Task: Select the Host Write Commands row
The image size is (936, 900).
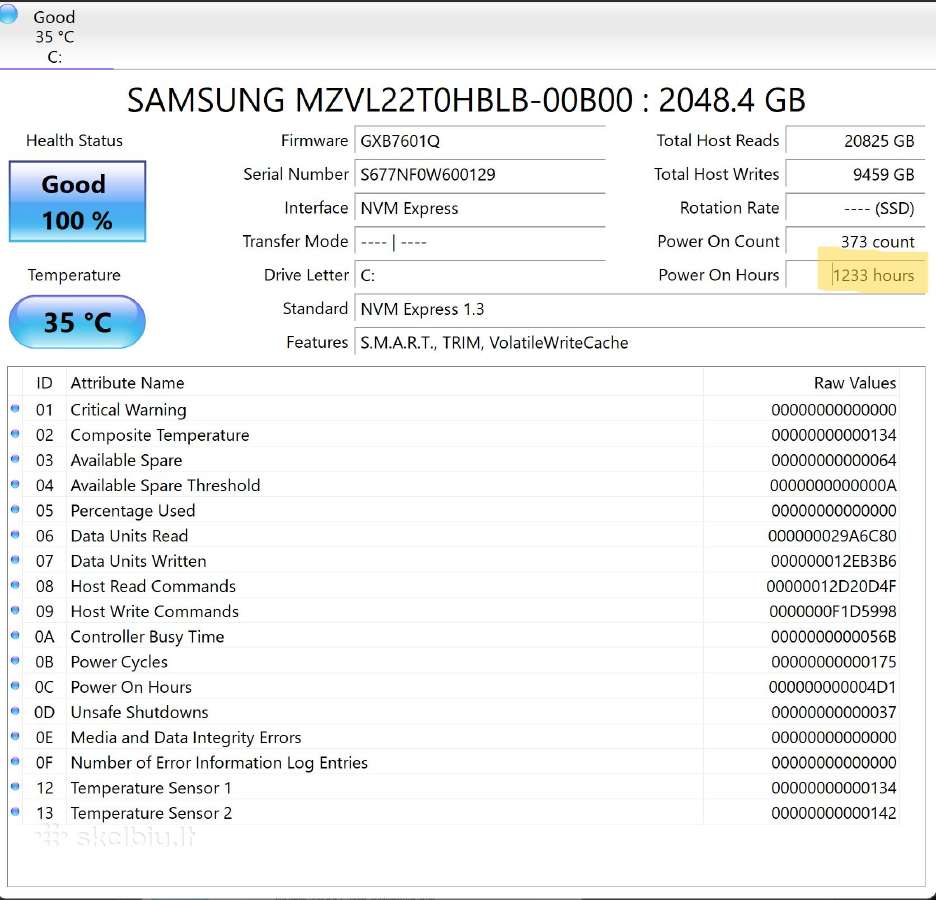Action: click(454, 611)
